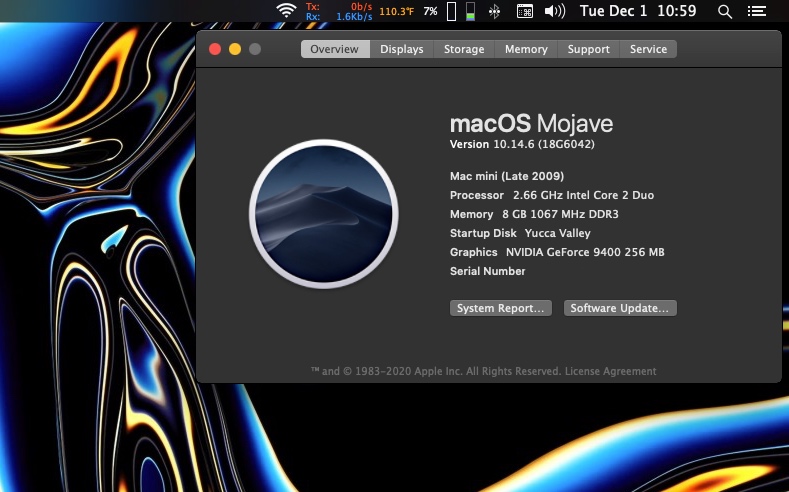This screenshot has height=492, width=789.
Task: Open Spotlight search magnifier
Action: click(725, 12)
